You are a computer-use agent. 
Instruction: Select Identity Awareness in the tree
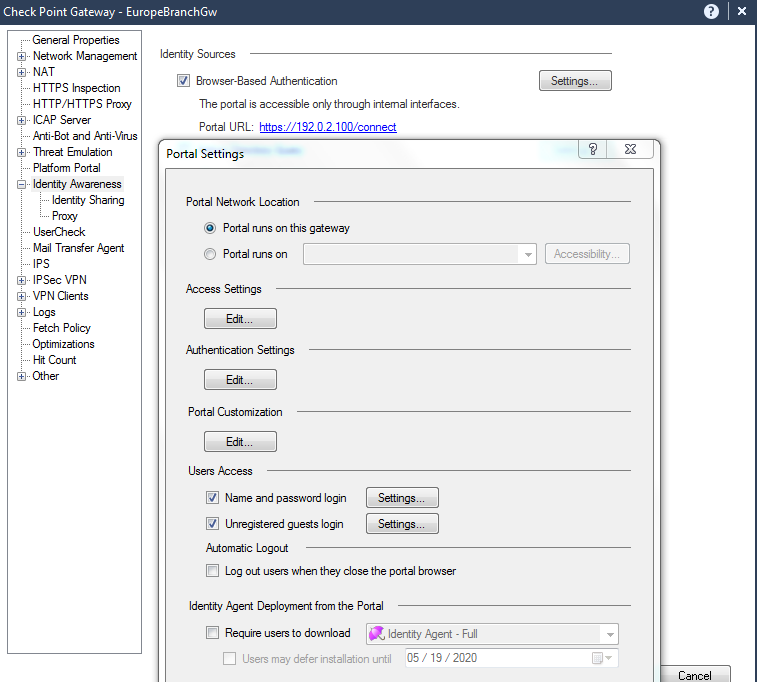(x=77, y=184)
